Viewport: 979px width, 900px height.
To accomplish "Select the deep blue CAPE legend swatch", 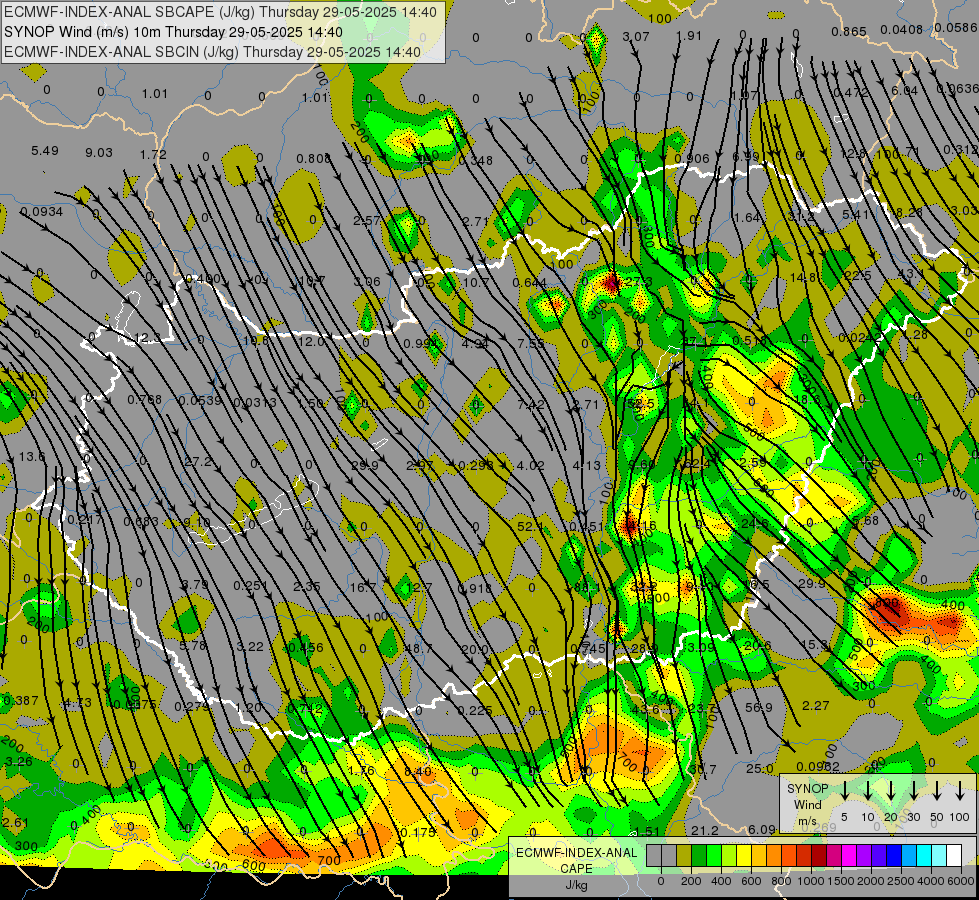I will pos(893,856).
